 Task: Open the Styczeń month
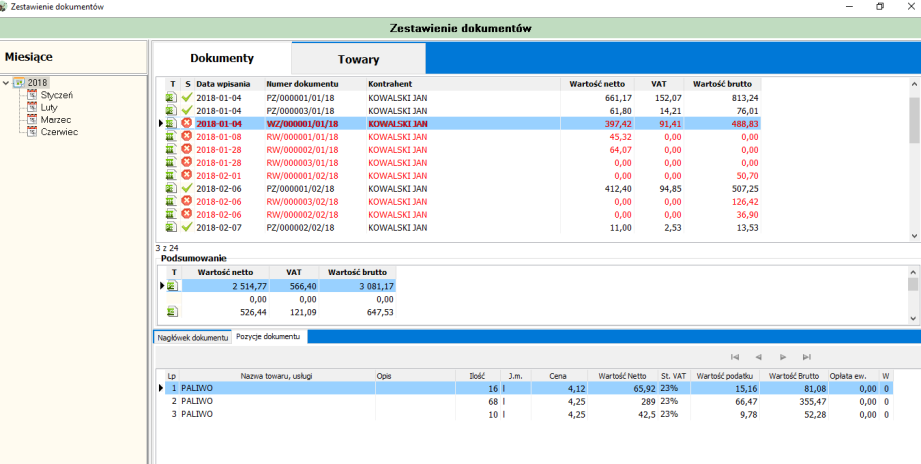57,95
